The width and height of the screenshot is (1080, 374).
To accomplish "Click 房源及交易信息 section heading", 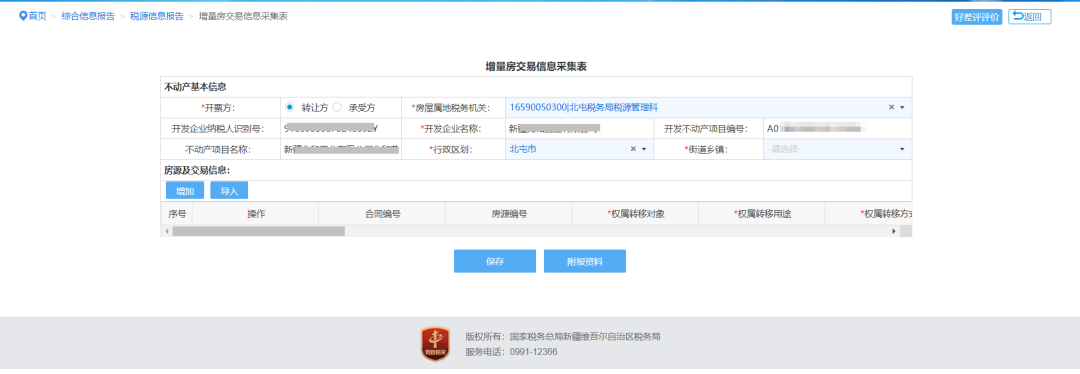I will [x=197, y=170].
